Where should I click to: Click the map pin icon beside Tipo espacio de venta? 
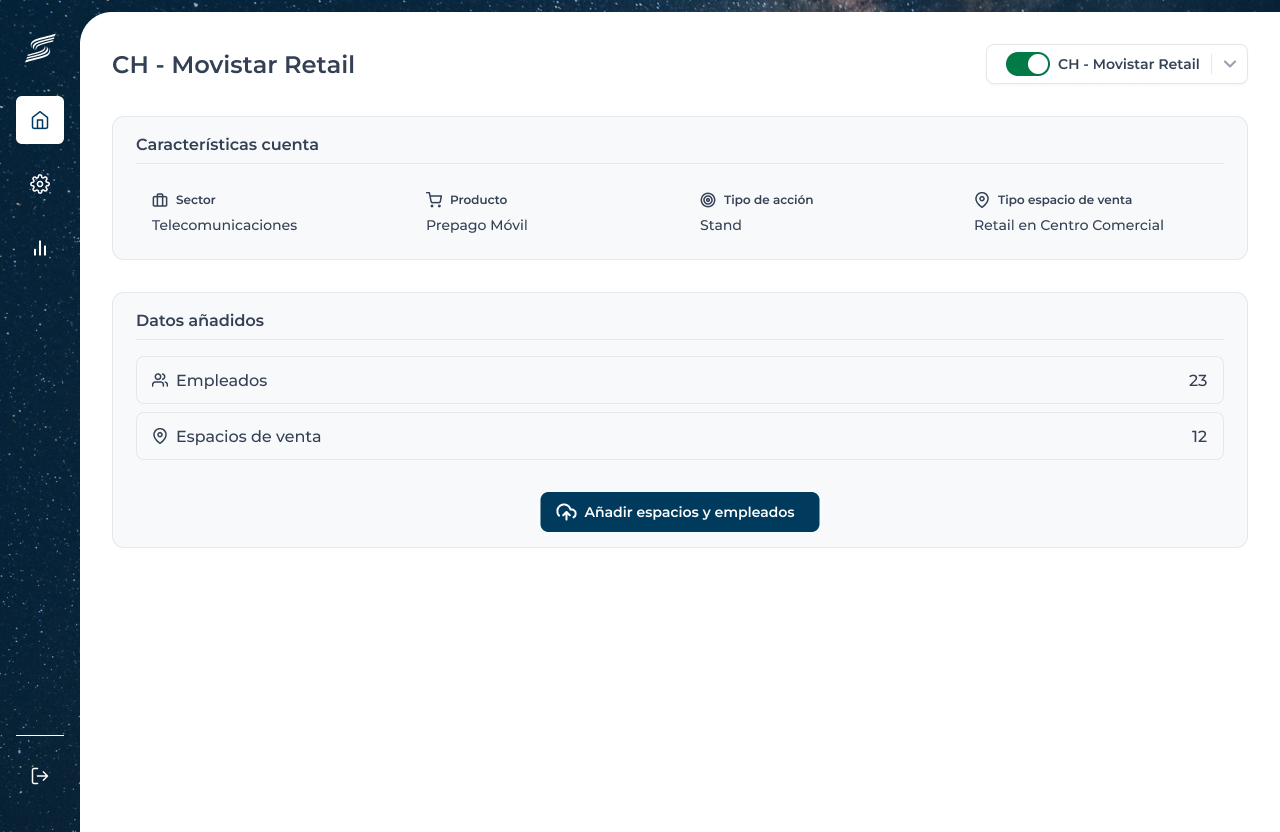click(x=982, y=200)
